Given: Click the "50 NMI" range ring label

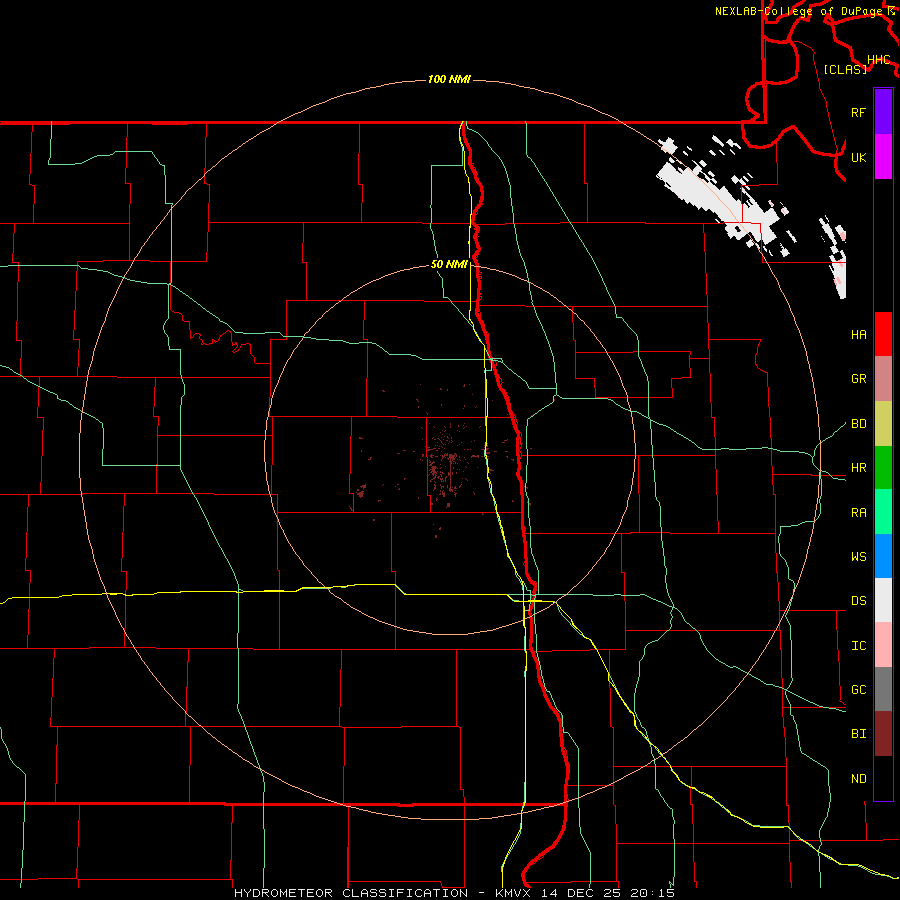Looking at the screenshot, I should point(449,264).
